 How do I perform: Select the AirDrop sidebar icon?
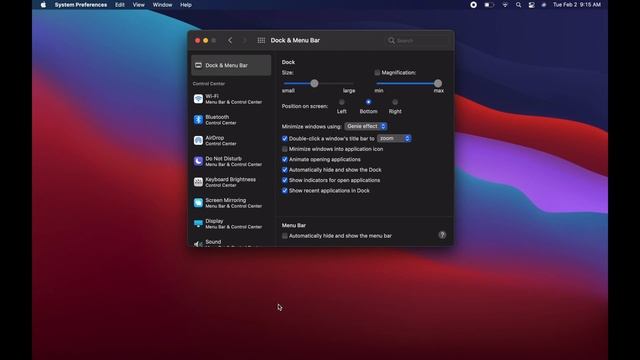198,140
